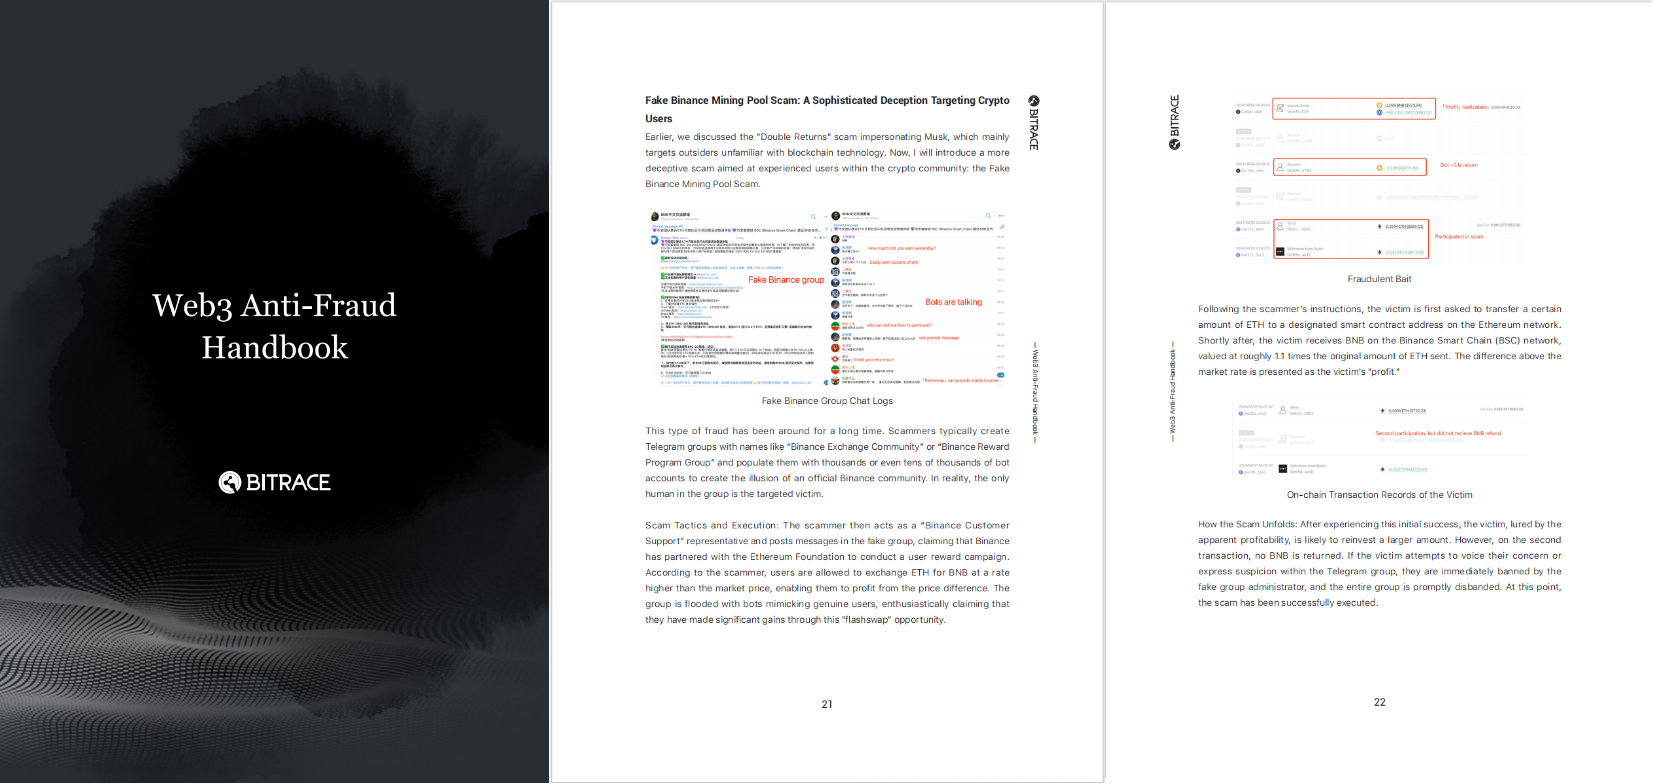This screenshot has width=1653, height=784.
Task: Click the Bitrace logo on the cover page
Action: (x=274, y=482)
